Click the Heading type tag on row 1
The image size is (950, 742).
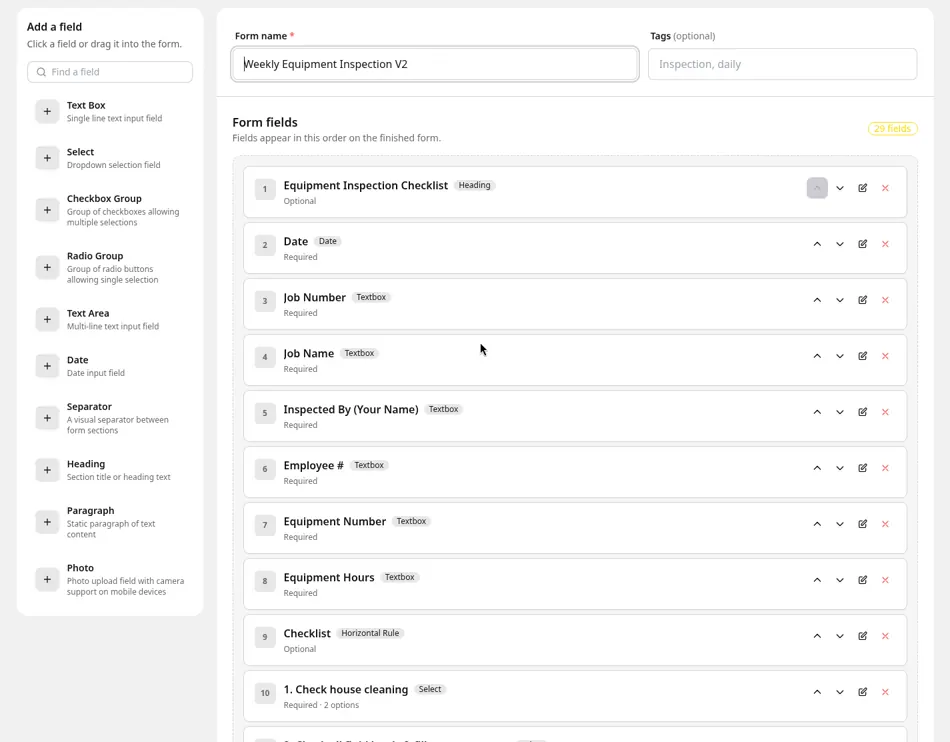coord(474,185)
